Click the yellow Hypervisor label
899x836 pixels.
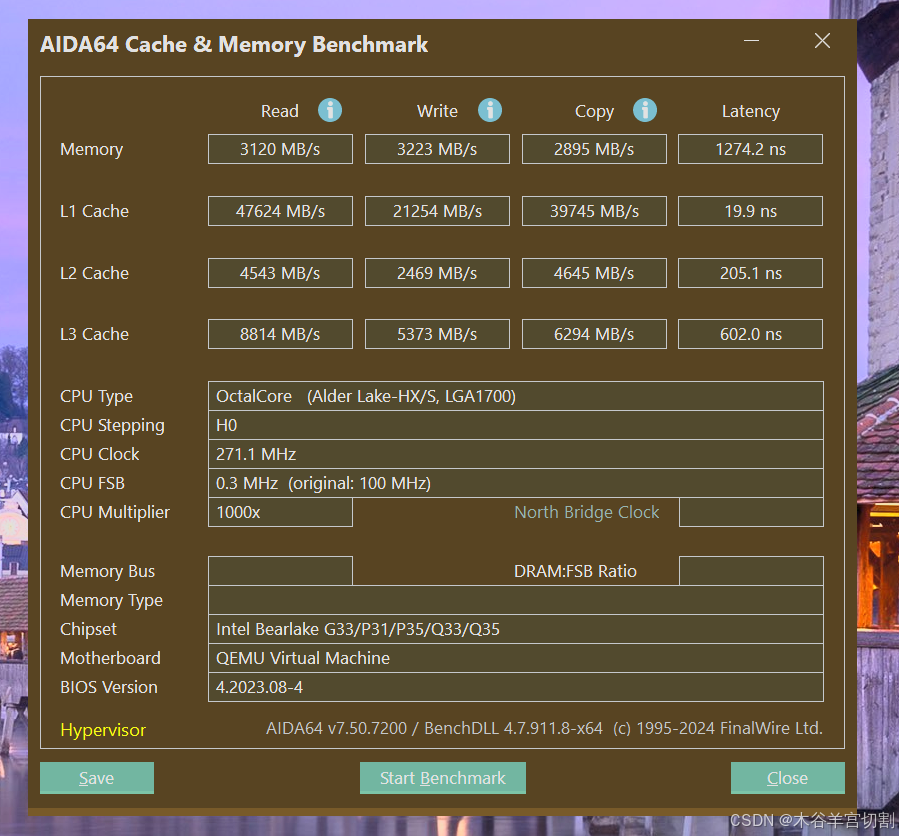click(103, 730)
